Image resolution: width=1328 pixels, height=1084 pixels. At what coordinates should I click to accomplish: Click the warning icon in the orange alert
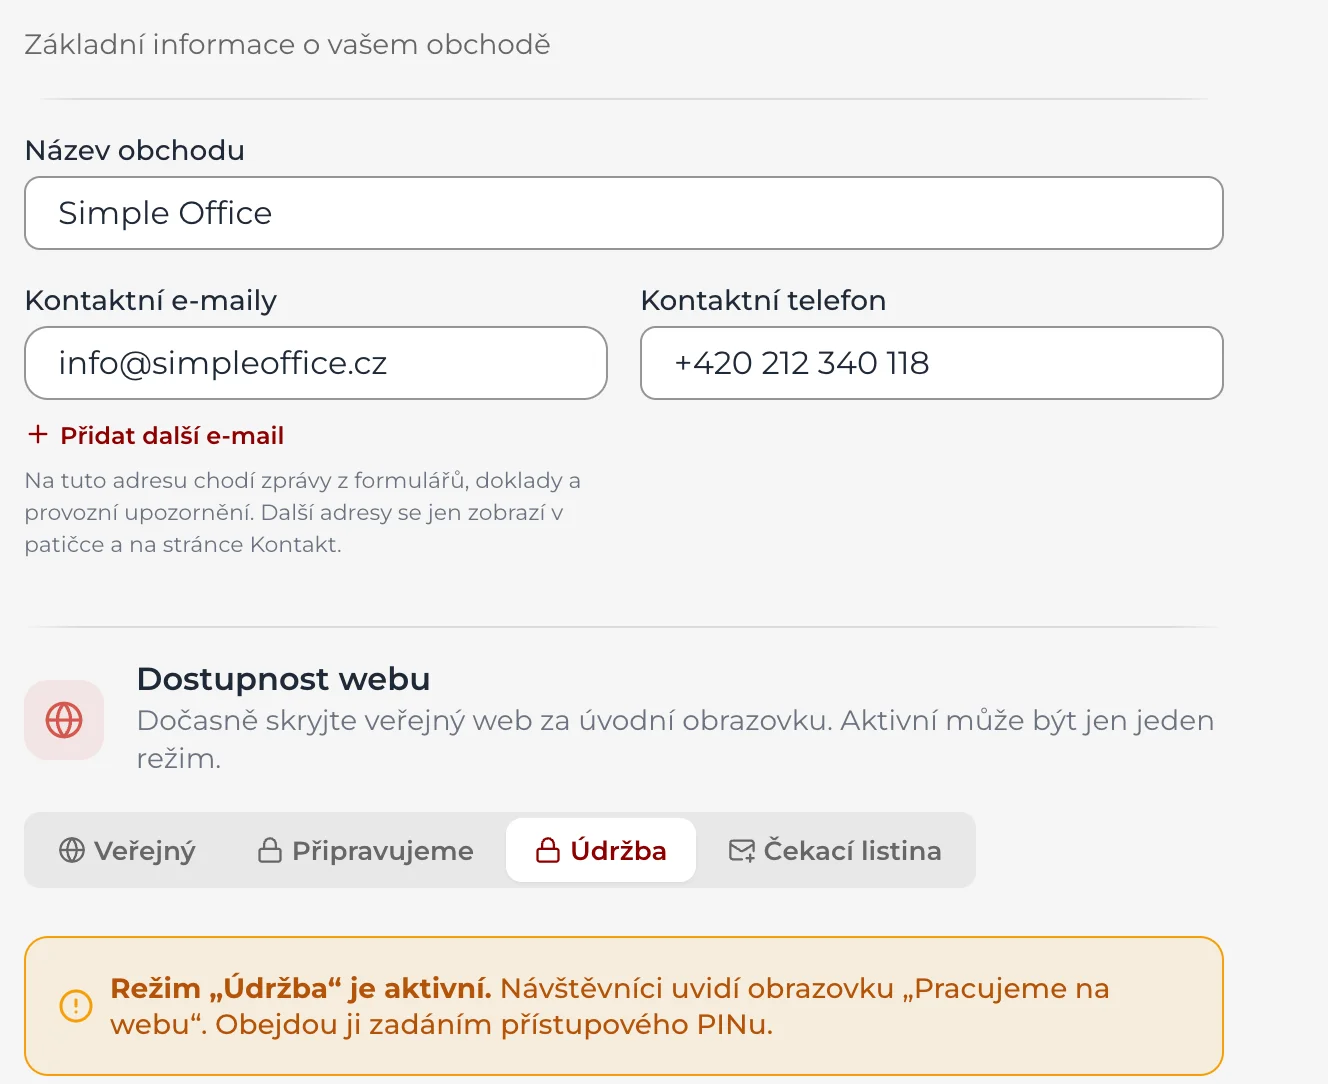(x=76, y=1006)
